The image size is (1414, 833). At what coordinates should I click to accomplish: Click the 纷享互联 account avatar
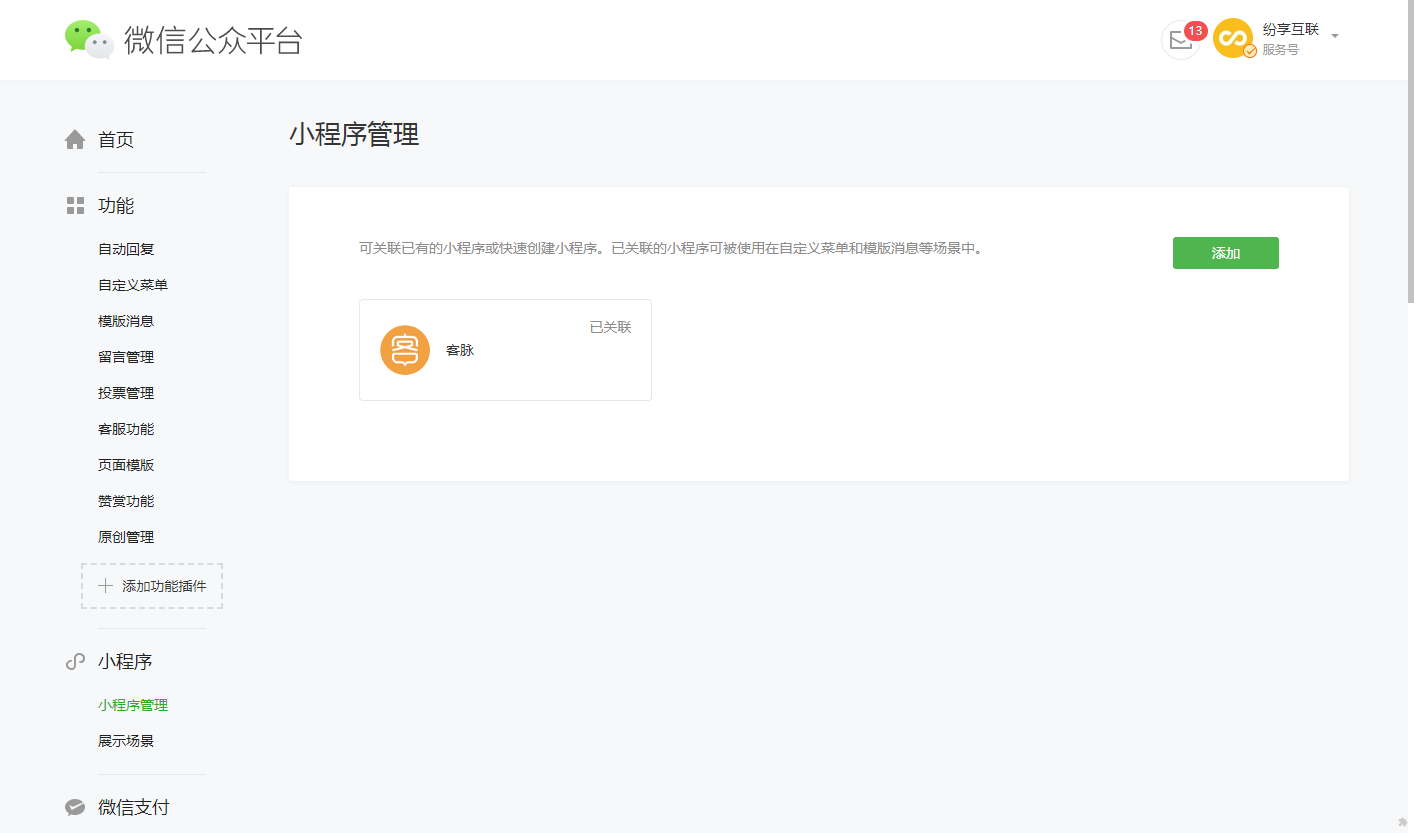coord(1233,39)
